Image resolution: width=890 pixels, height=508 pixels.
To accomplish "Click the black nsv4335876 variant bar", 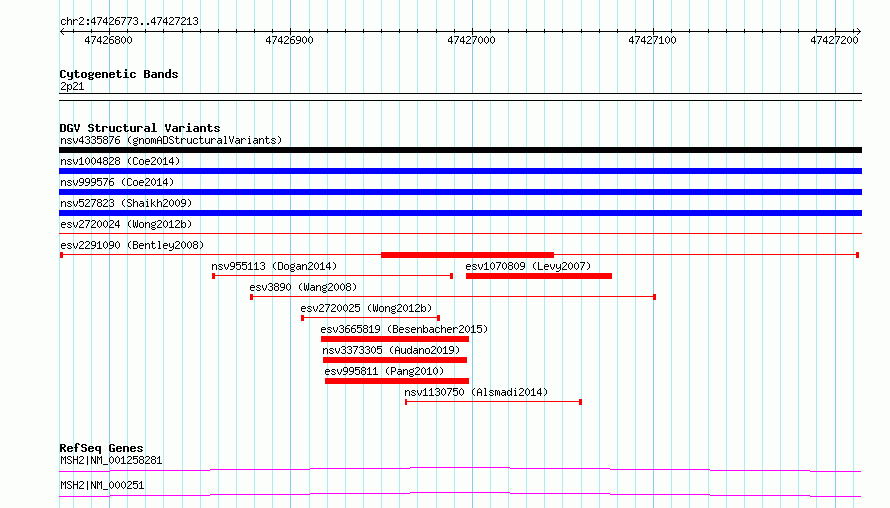I will coord(460,150).
